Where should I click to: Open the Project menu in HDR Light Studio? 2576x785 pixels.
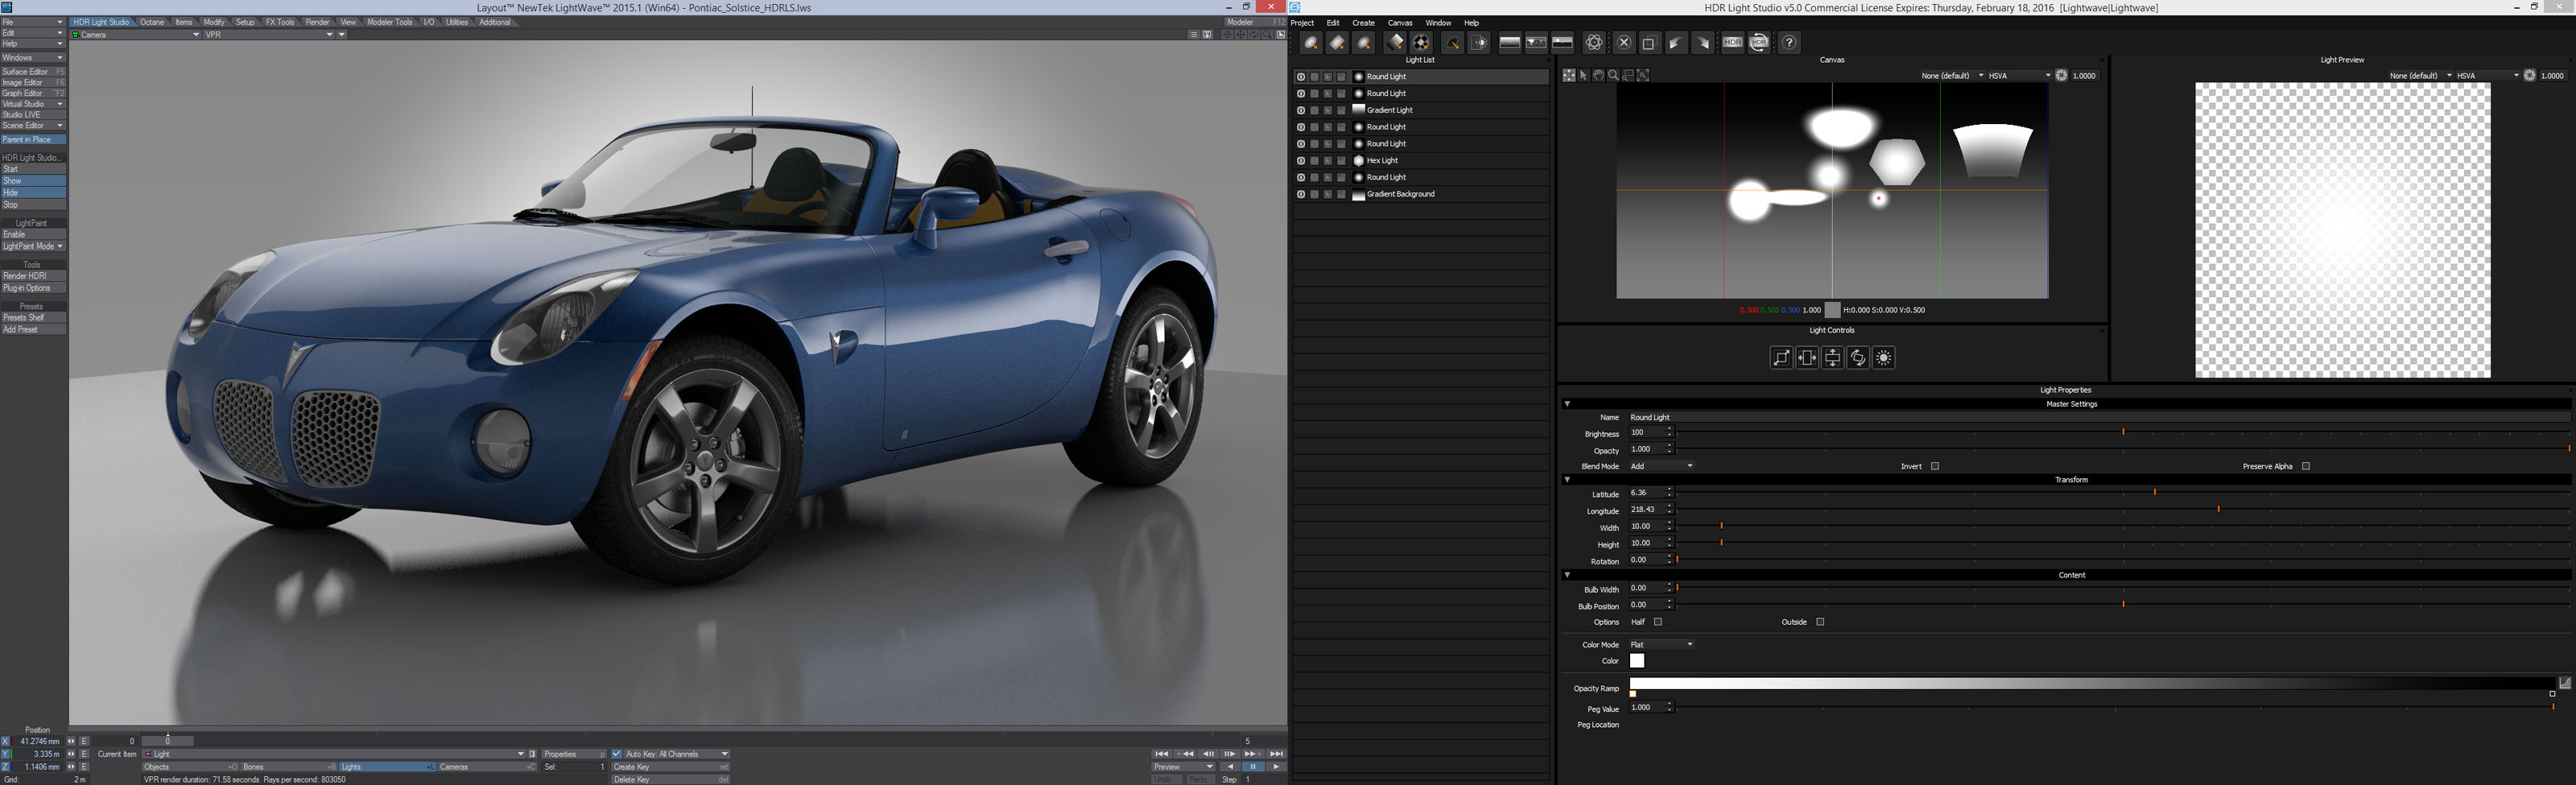point(1302,23)
